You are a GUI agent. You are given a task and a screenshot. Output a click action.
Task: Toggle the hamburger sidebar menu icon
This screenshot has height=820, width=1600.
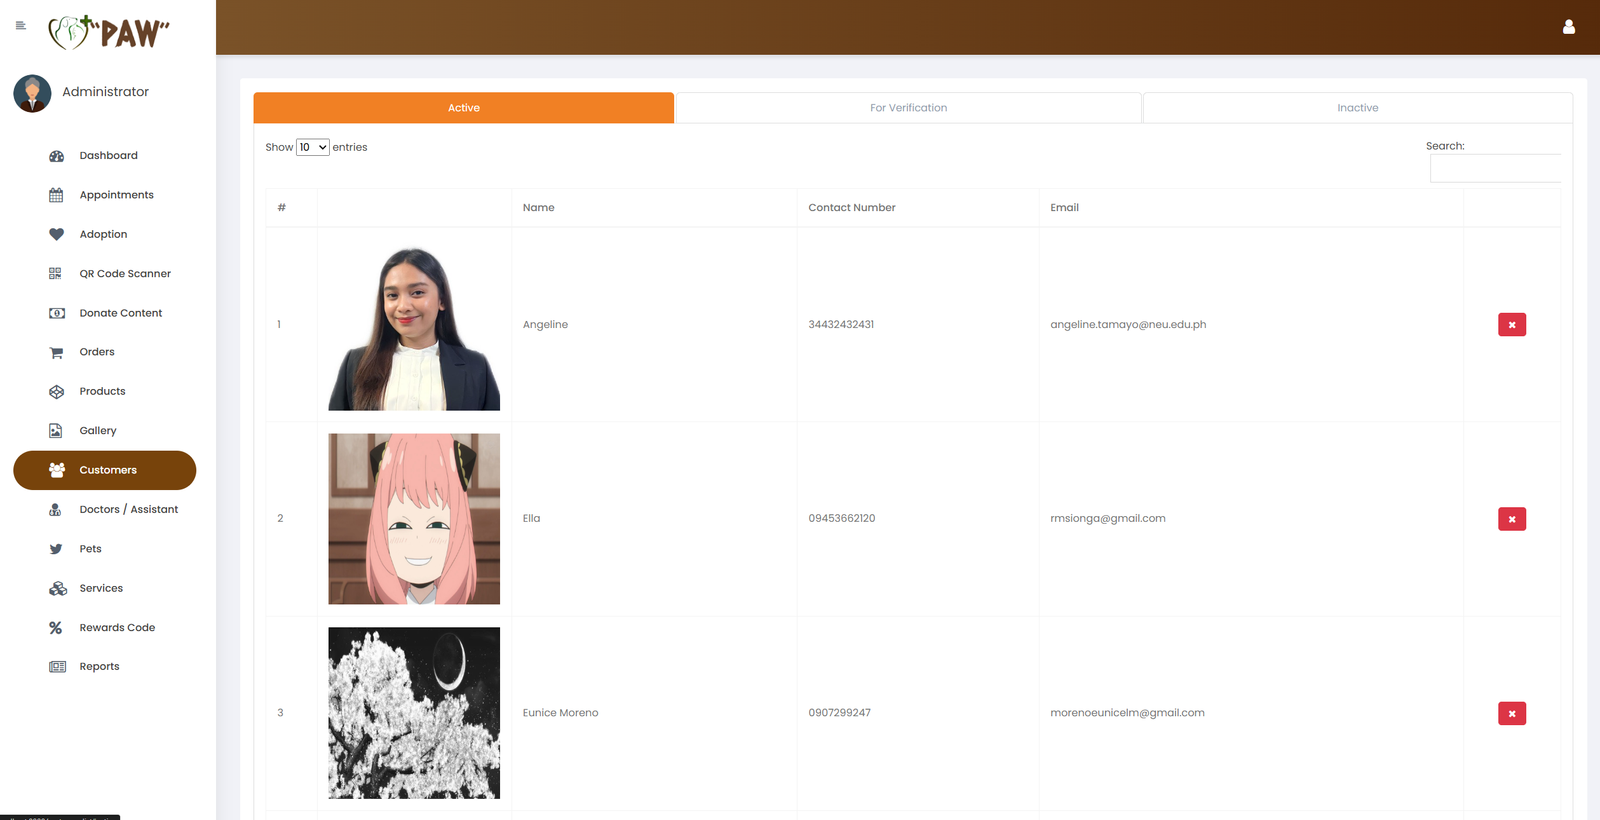pyautogui.click(x=21, y=26)
